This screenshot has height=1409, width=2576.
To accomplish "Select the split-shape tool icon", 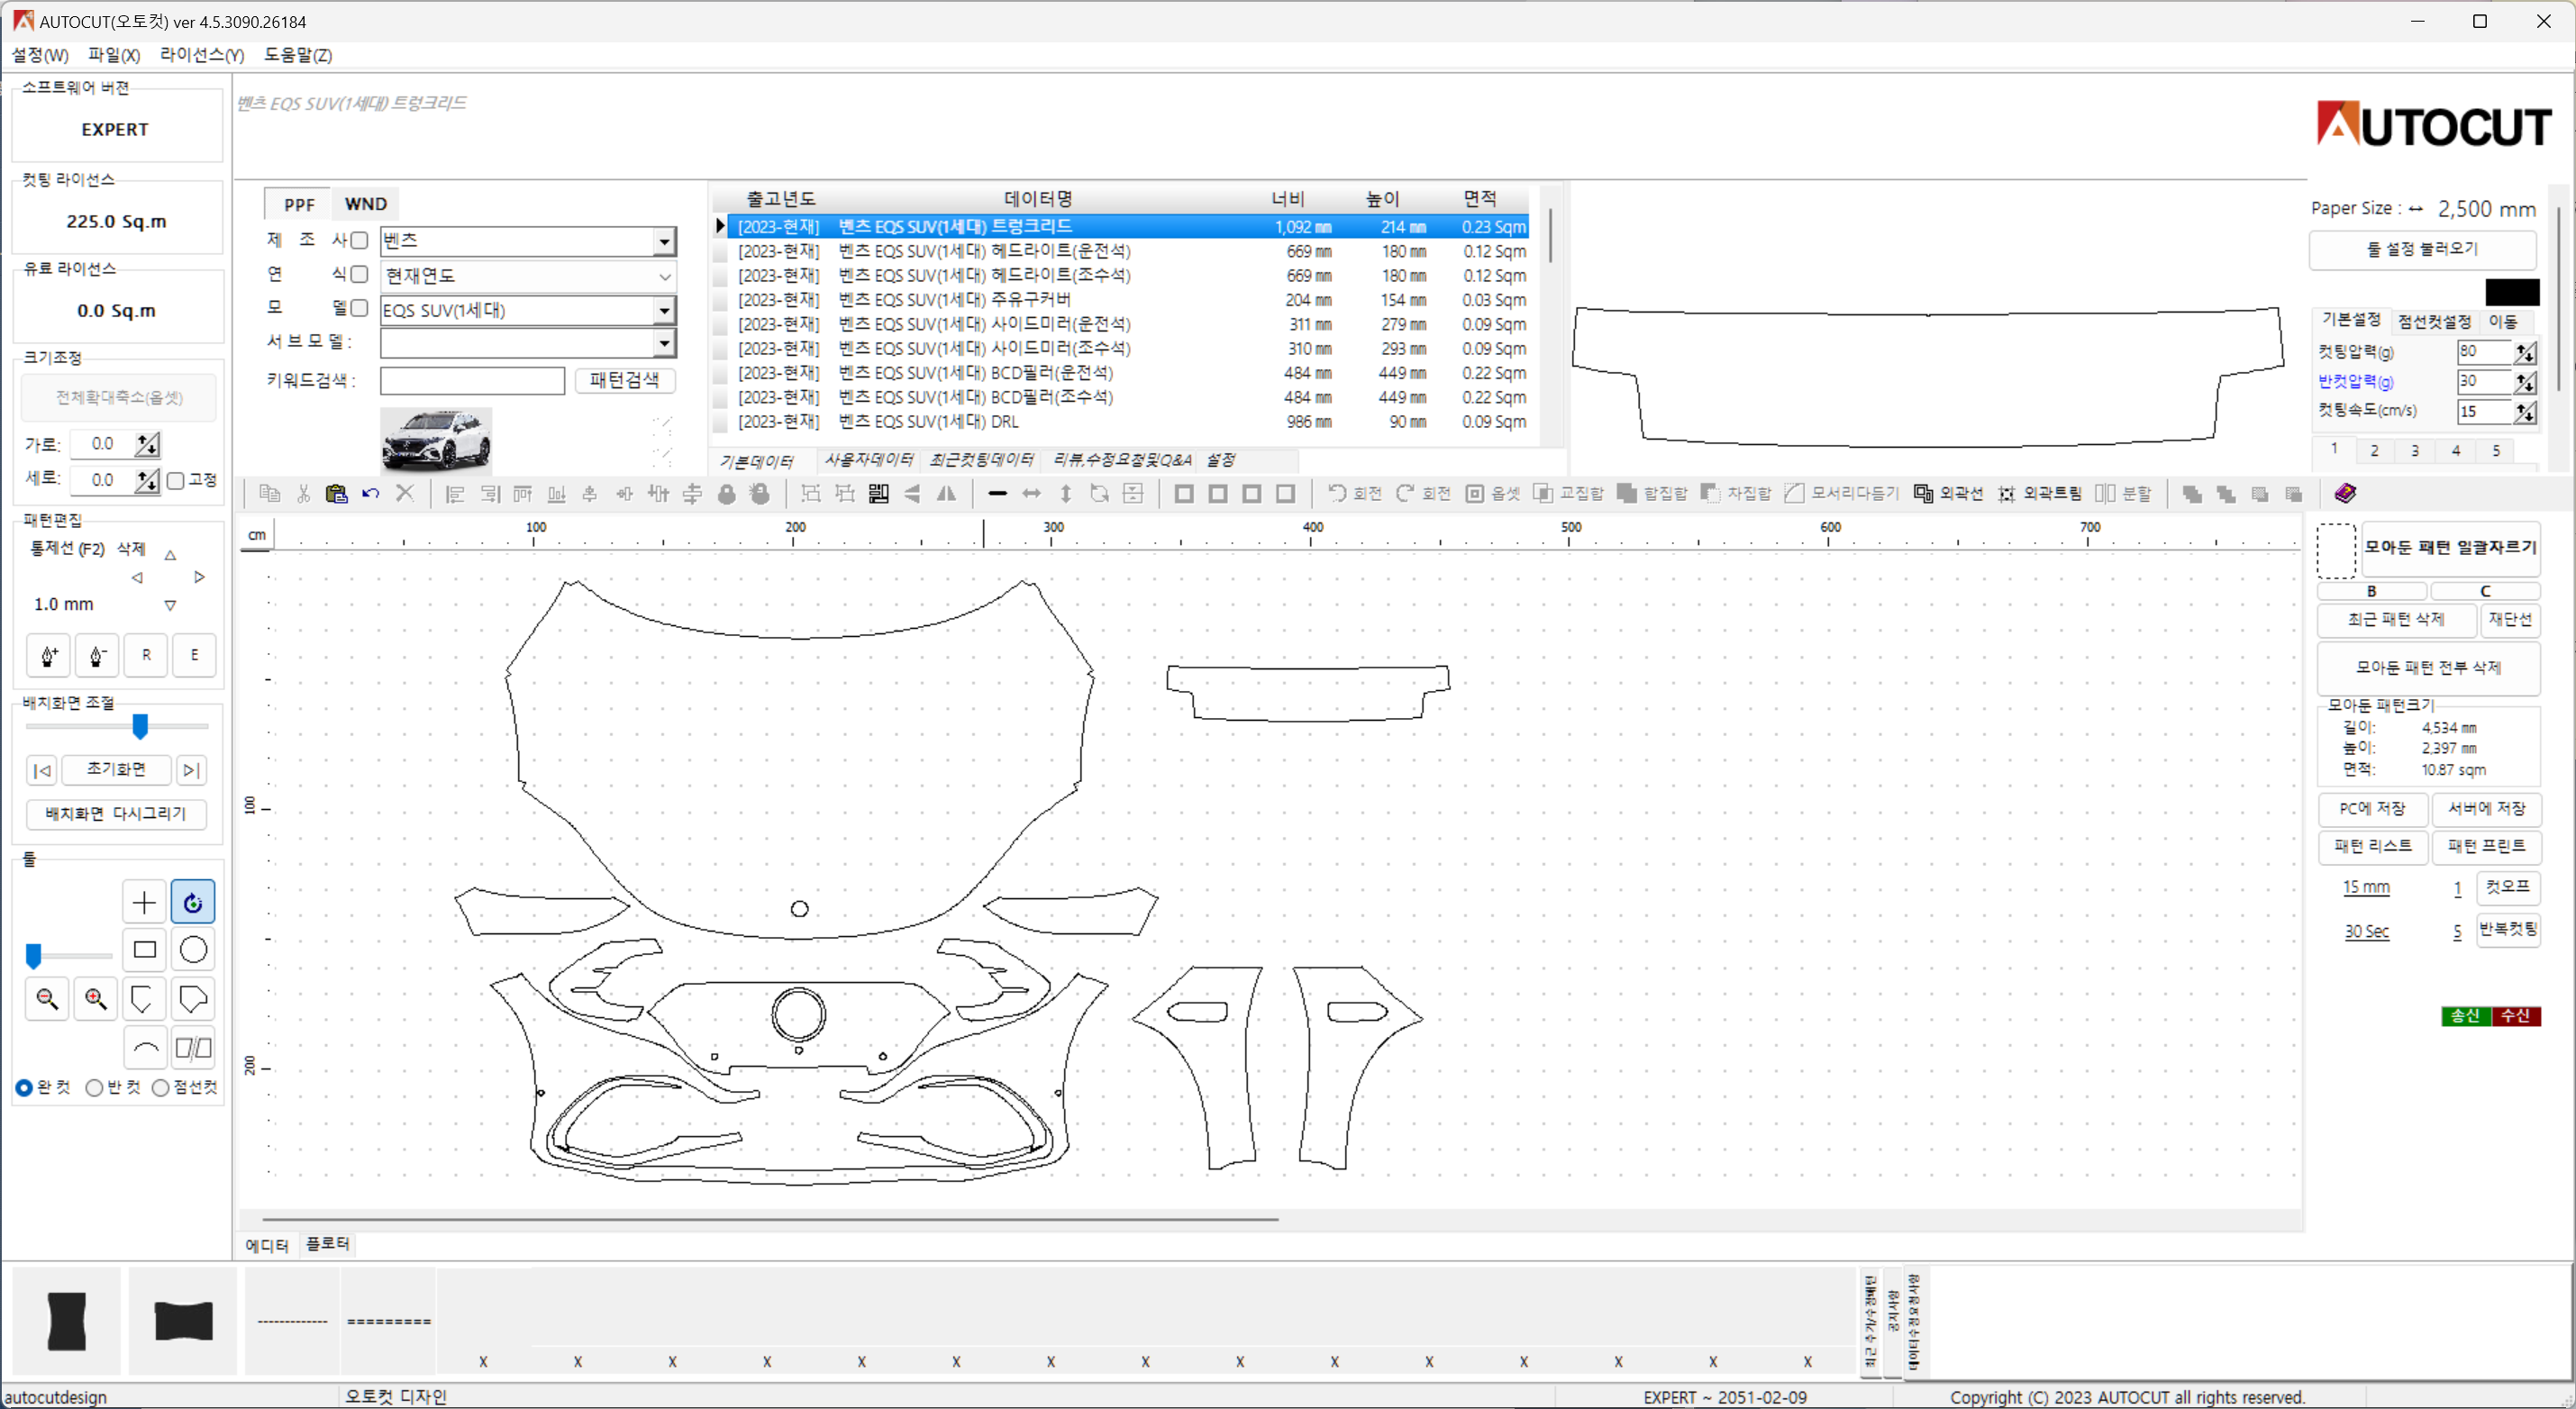I will 193,1047.
